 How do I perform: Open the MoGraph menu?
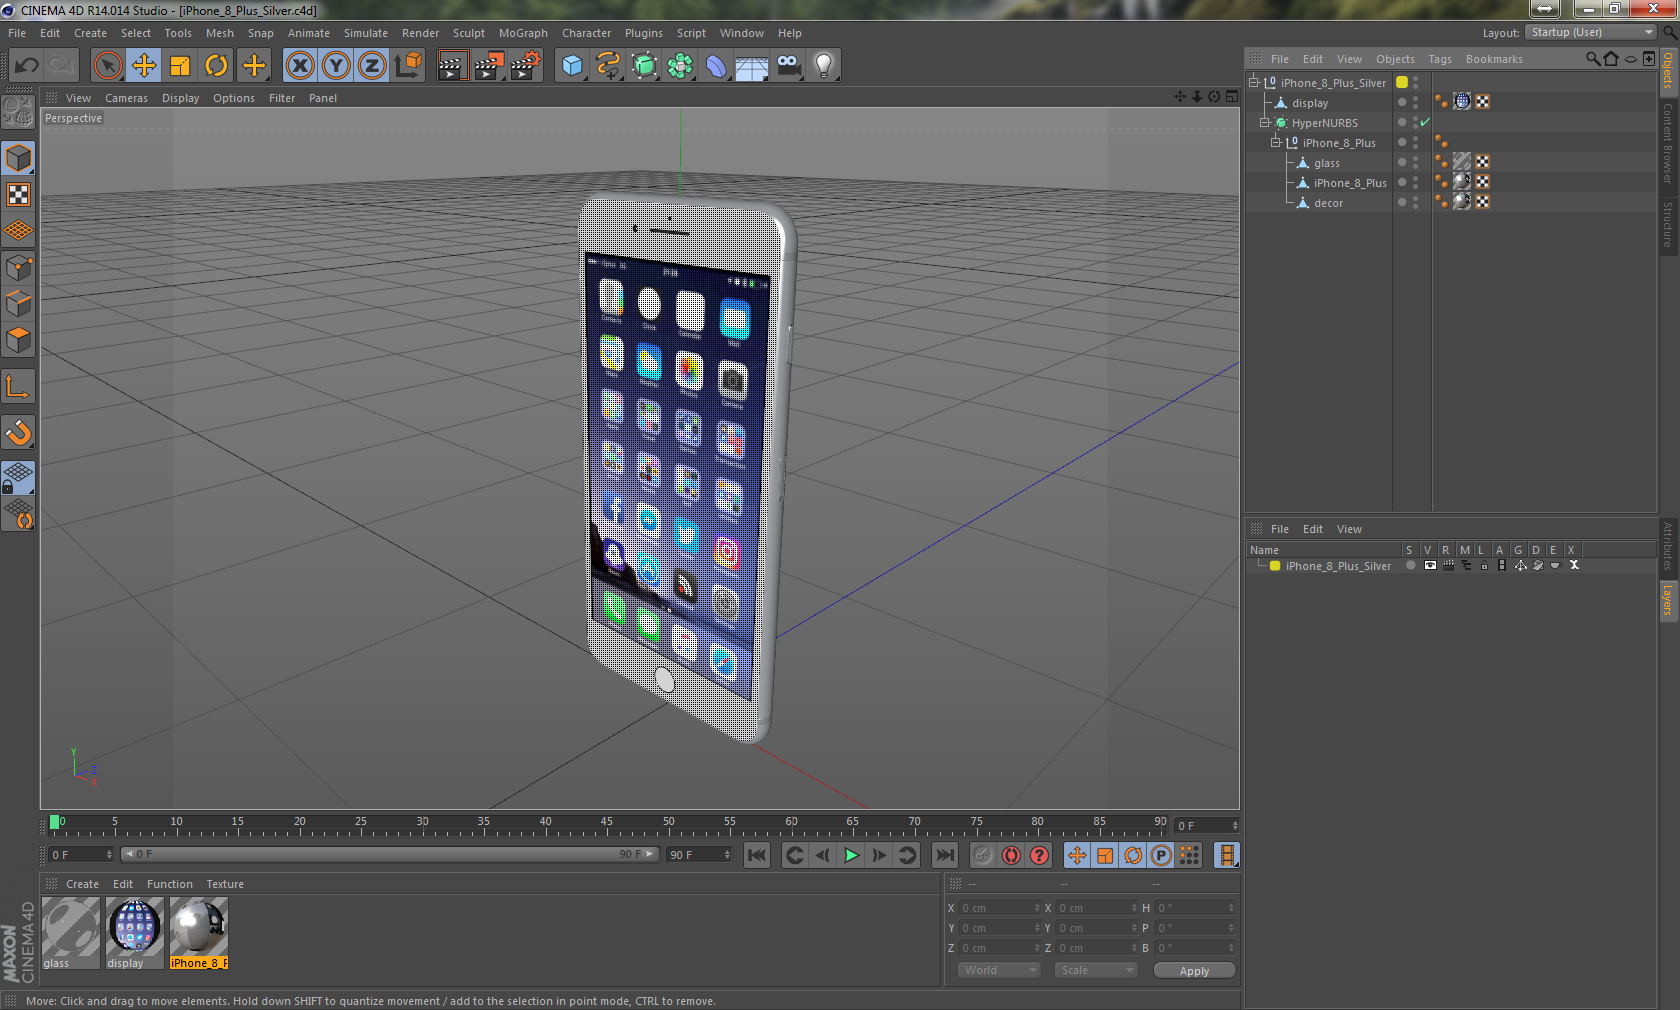(523, 33)
